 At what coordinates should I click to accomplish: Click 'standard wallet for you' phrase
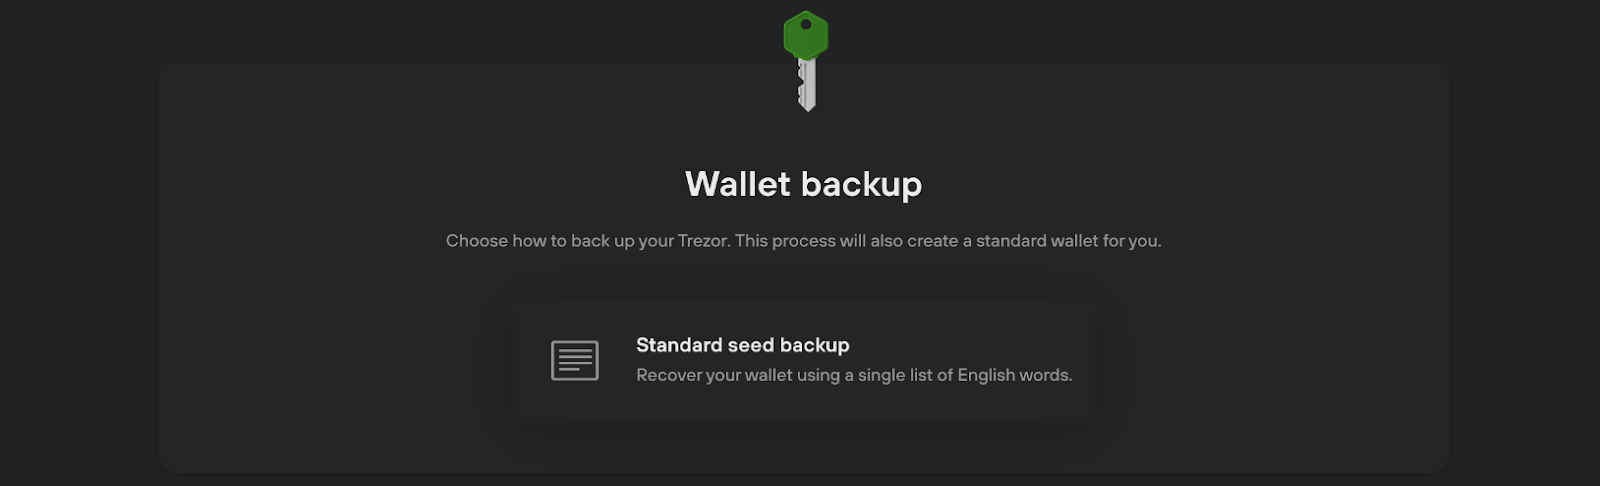(1069, 241)
